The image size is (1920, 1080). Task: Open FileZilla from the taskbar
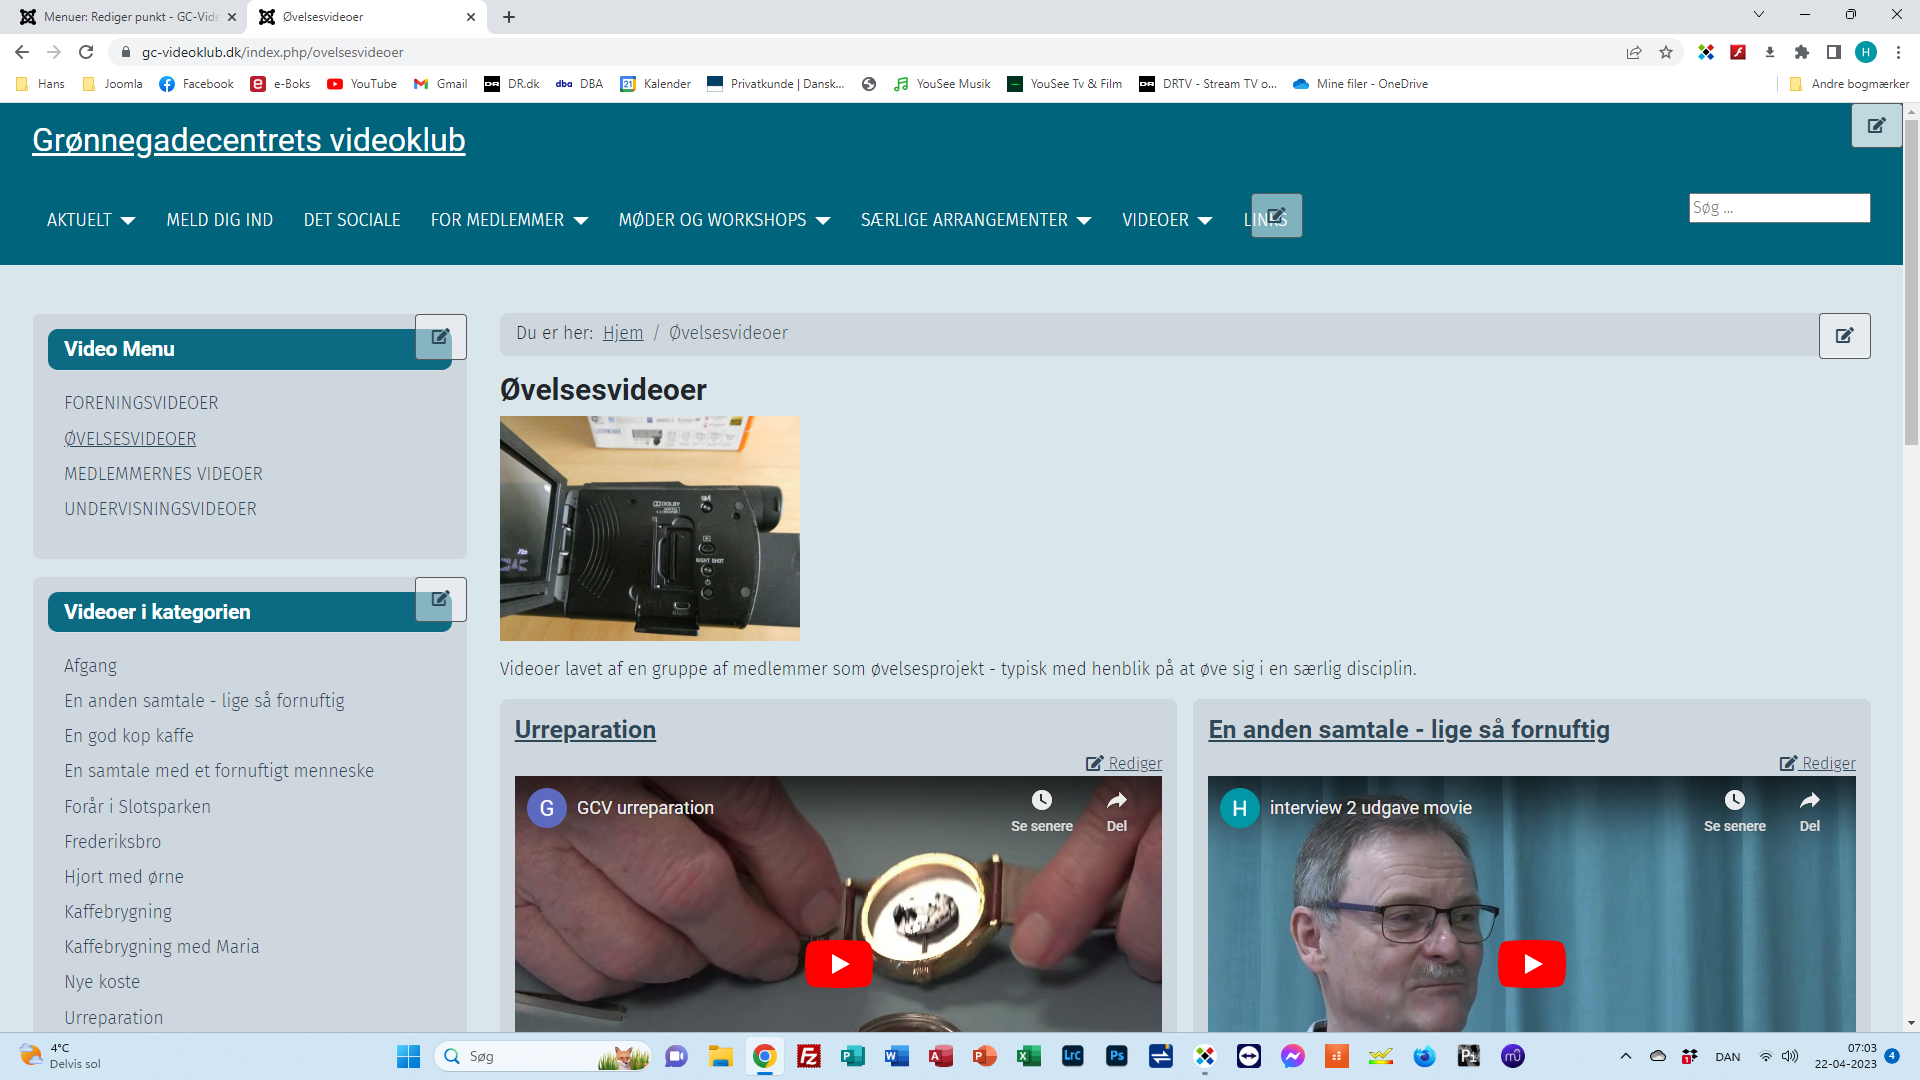(809, 1056)
